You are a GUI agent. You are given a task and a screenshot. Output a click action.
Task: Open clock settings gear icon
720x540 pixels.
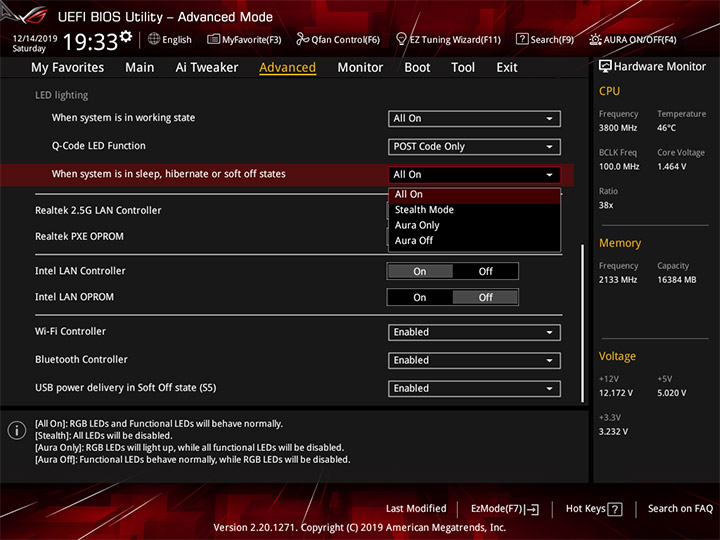[x=126, y=36]
